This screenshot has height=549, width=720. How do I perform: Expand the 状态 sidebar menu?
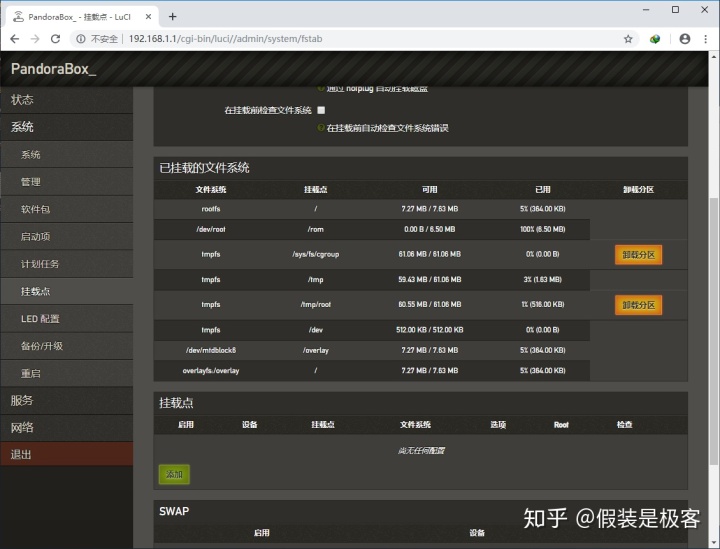(x=67, y=100)
